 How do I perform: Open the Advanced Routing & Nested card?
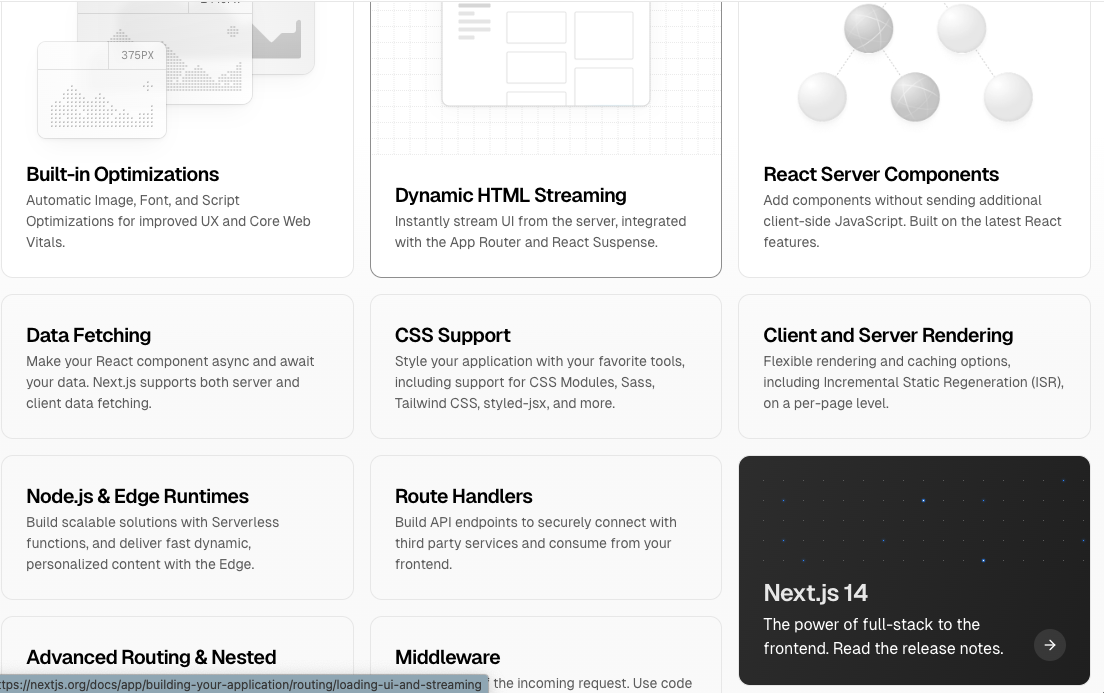(177, 655)
